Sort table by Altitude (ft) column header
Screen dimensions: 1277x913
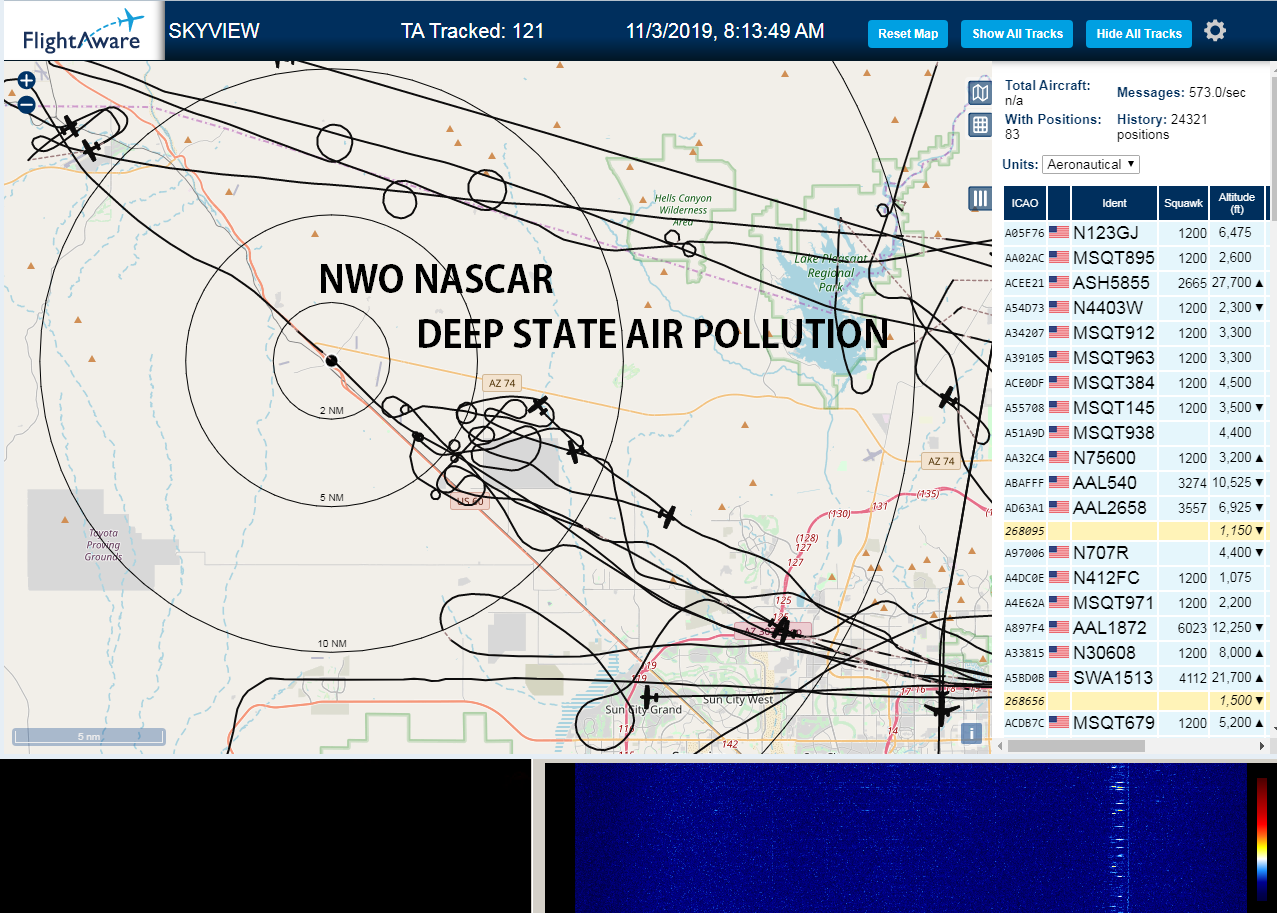click(x=1237, y=203)
